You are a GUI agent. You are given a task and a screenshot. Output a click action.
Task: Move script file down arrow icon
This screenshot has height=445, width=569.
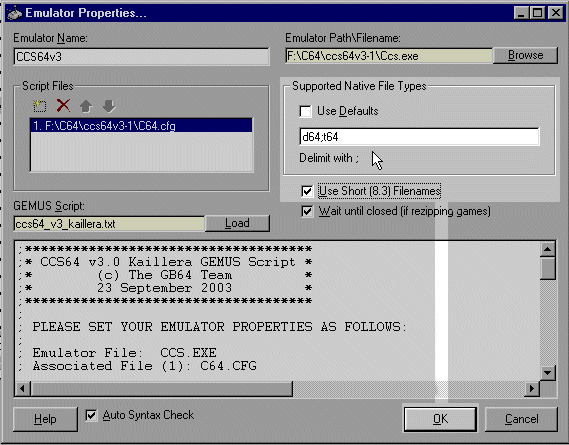click(109, 106)
